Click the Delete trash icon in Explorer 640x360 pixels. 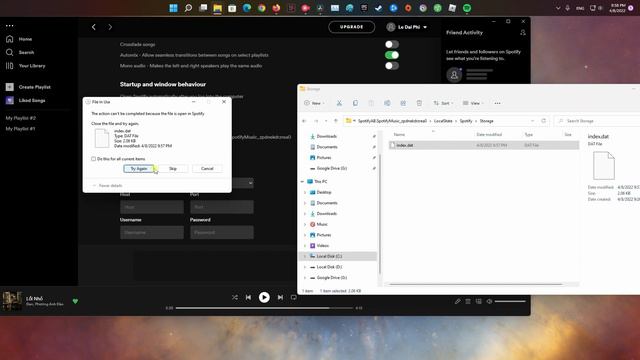coord(419,103)
